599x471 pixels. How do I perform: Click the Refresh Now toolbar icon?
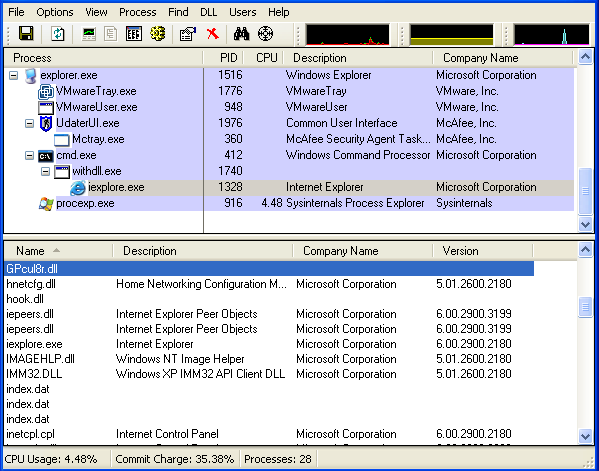58,34
